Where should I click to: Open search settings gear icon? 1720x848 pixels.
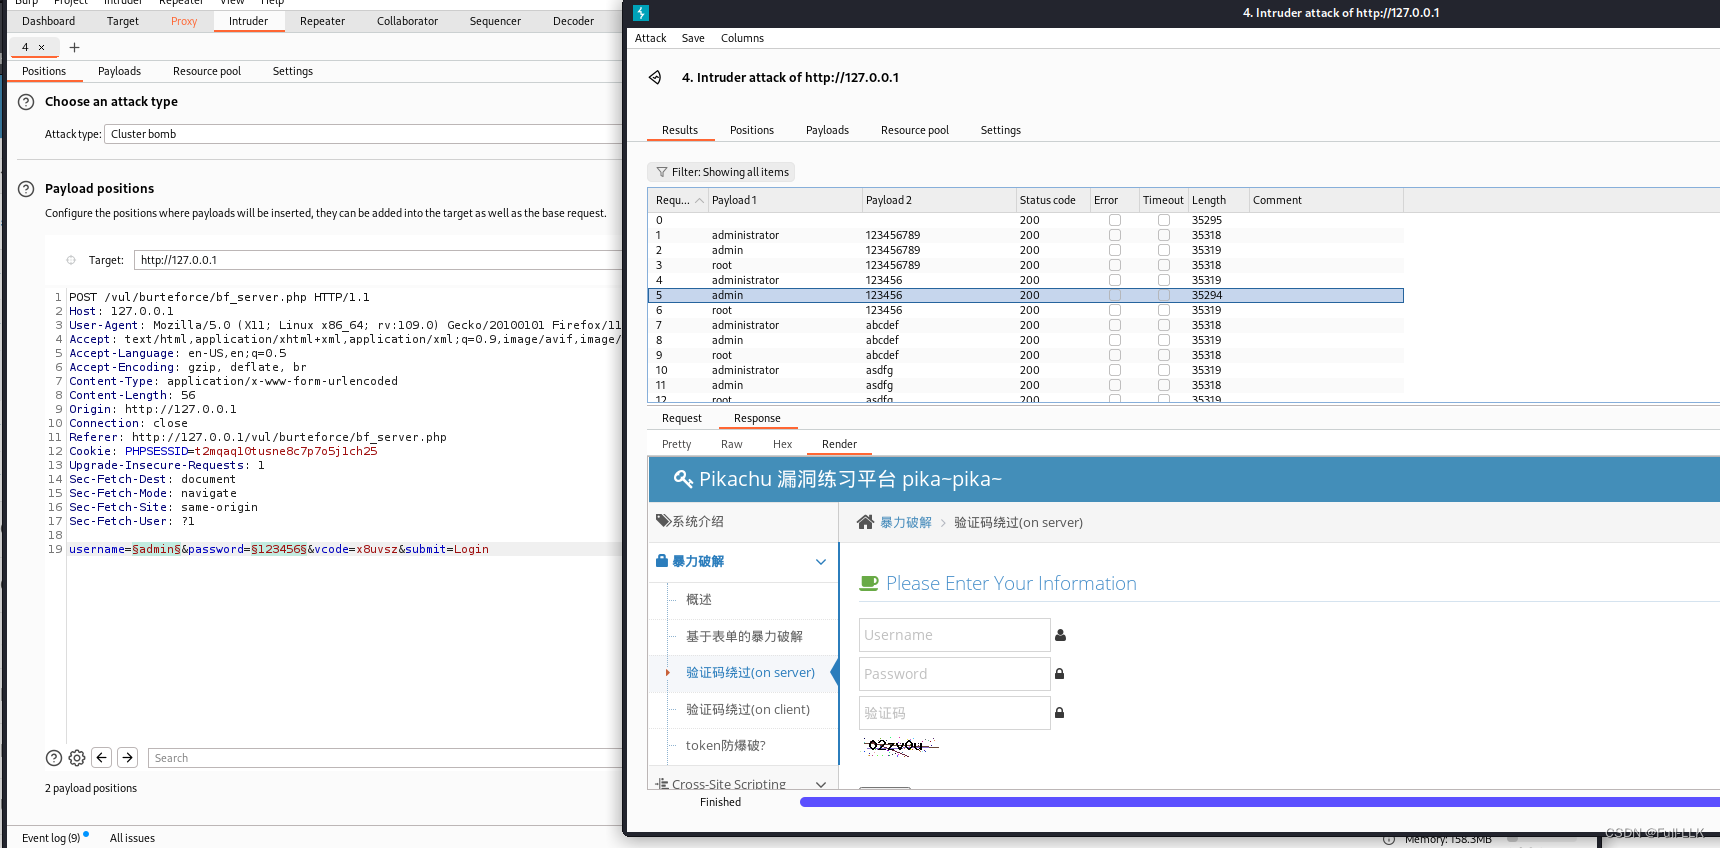pos(77,758)
